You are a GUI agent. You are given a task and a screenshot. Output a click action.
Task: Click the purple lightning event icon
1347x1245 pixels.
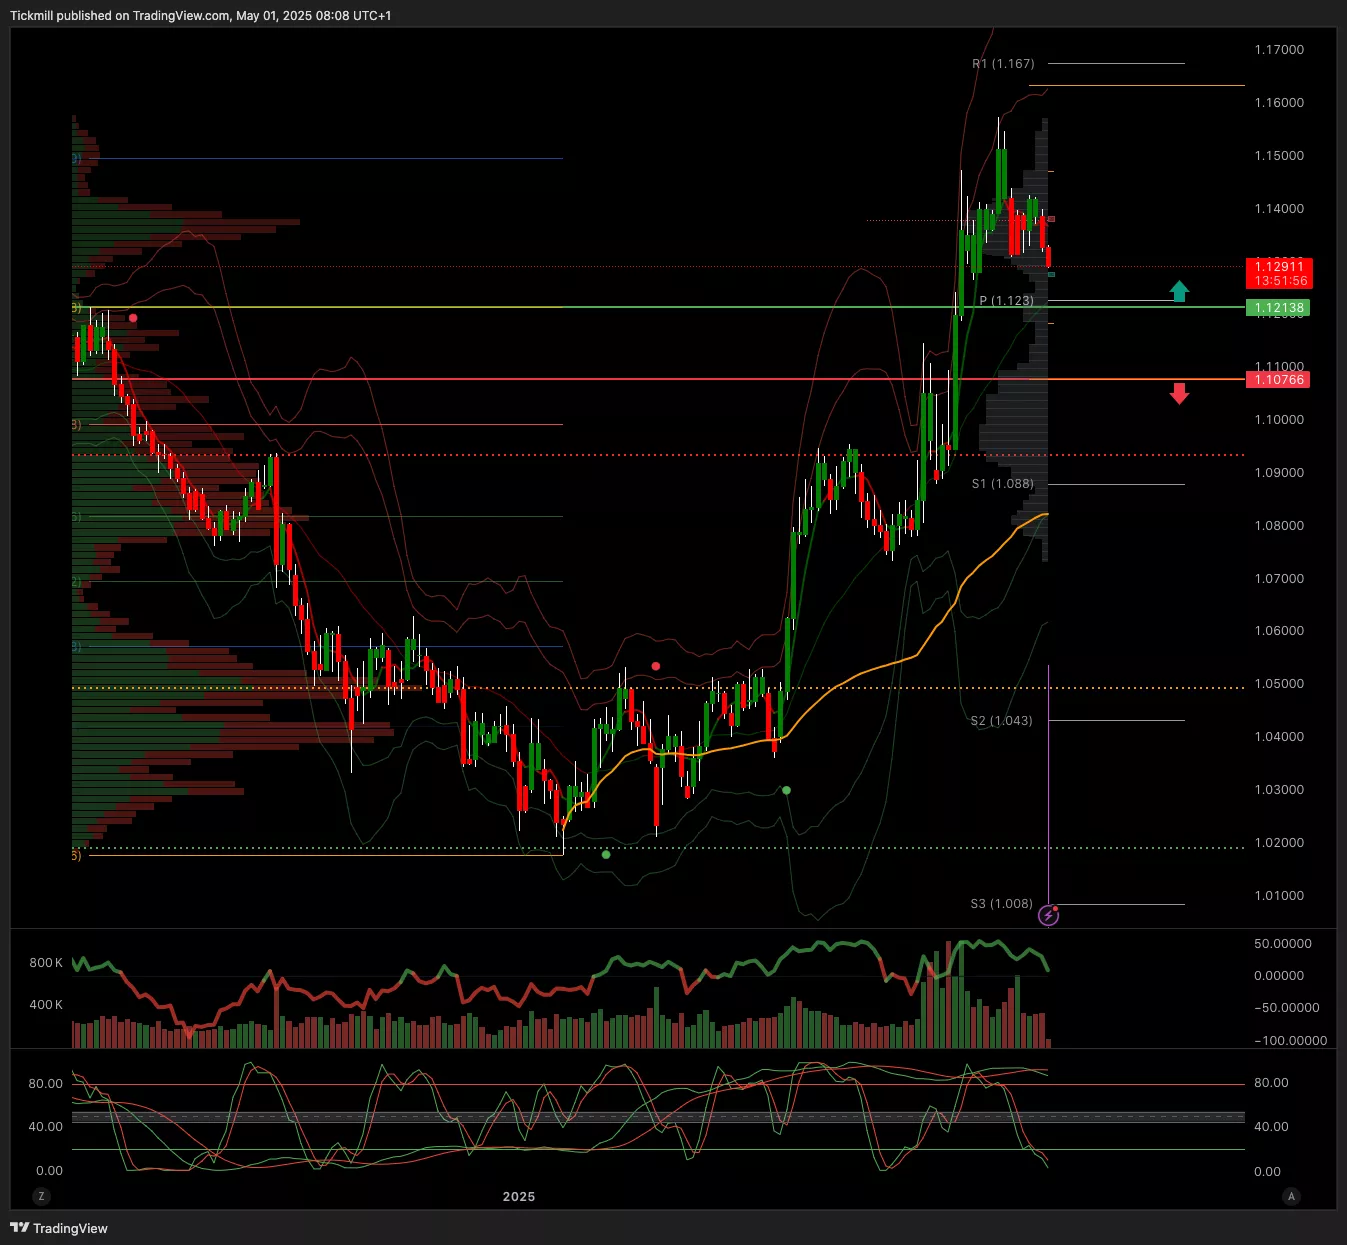click(x=1048, y=915)
